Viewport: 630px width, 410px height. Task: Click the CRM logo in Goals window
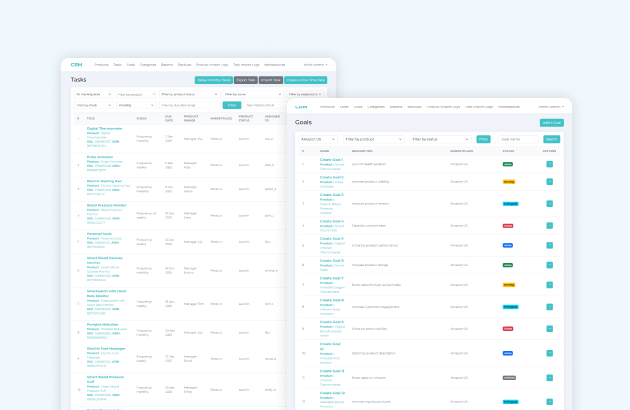point(301,107)
